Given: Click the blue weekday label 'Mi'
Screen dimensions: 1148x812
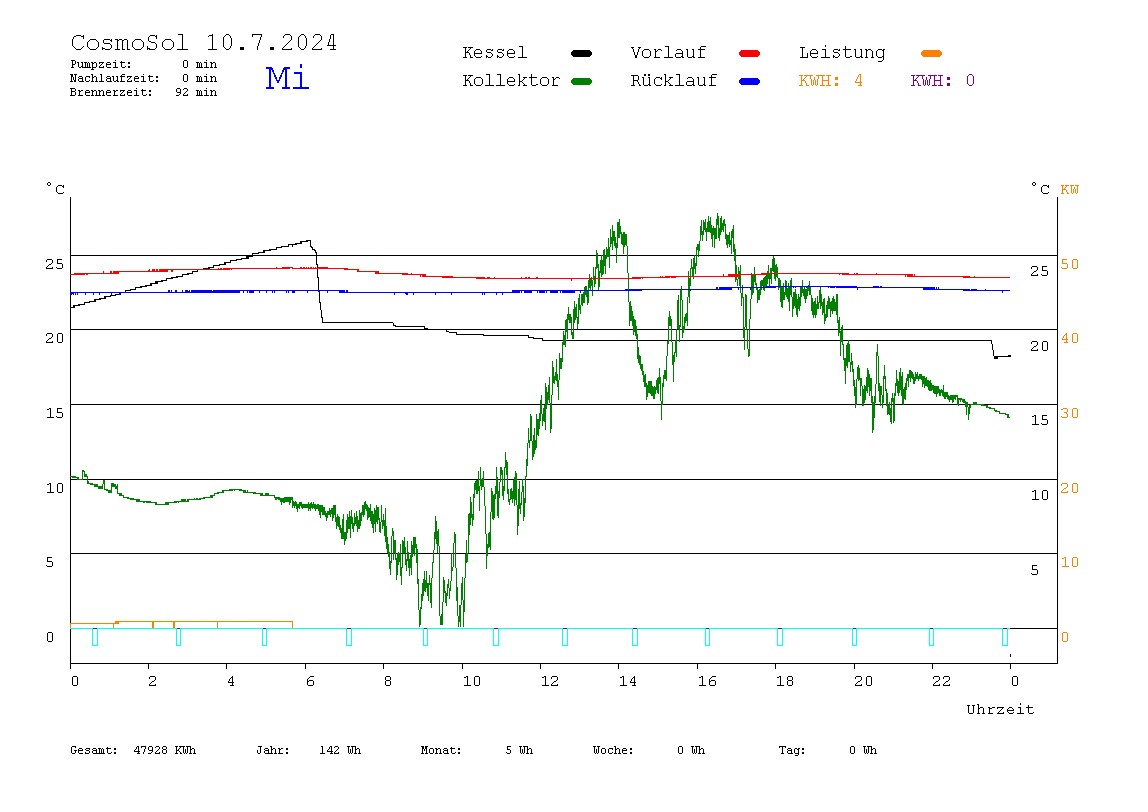Looking at the screenshot, I should coord(287,78).
